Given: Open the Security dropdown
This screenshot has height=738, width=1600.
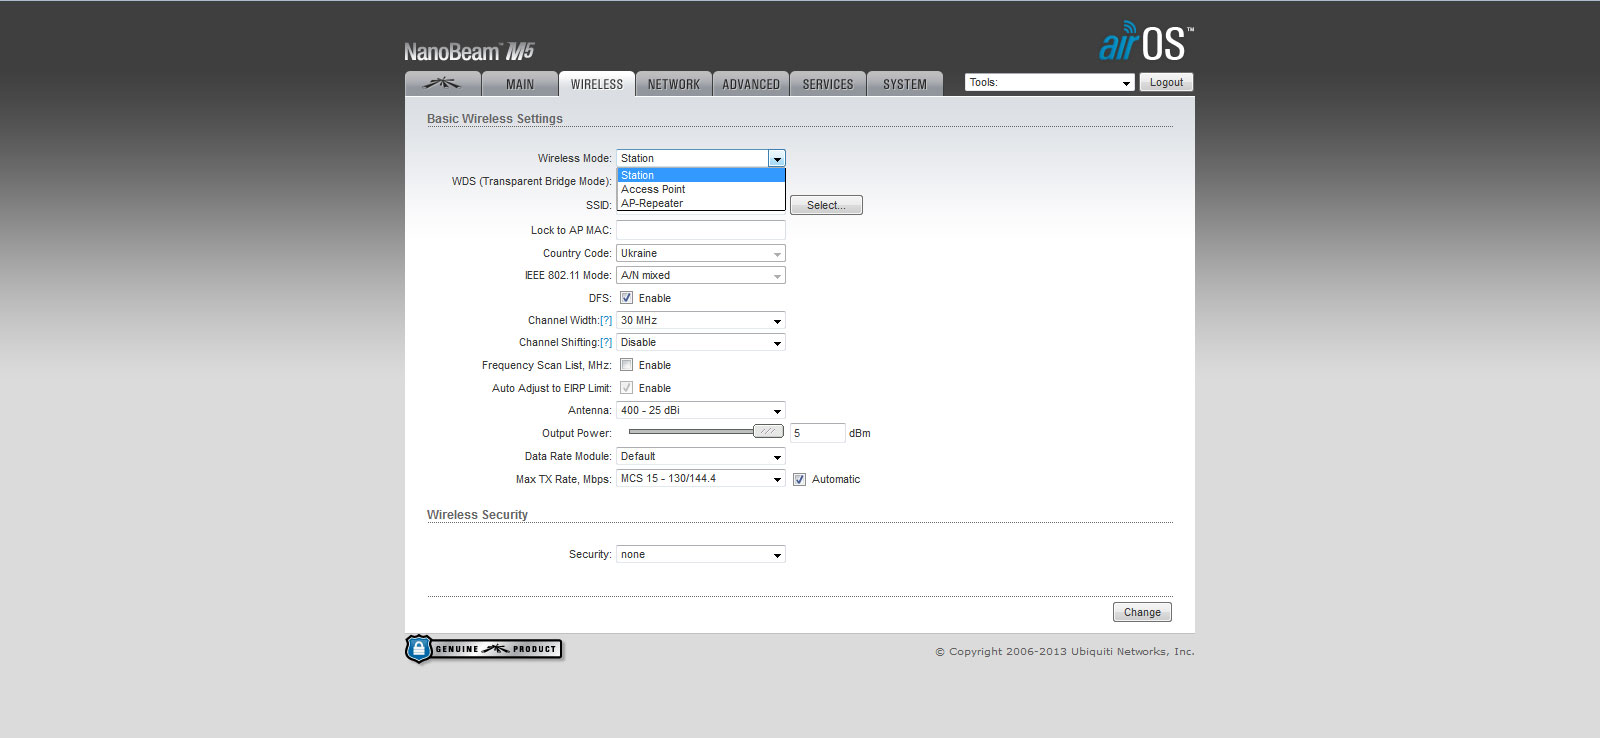Looking at the screenshot, I should (x=700, y=555).
